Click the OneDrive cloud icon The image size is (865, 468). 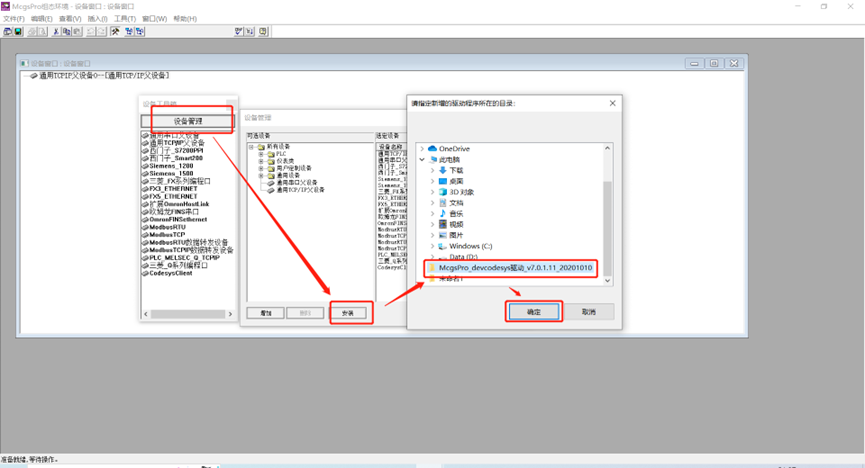[432, 148]
